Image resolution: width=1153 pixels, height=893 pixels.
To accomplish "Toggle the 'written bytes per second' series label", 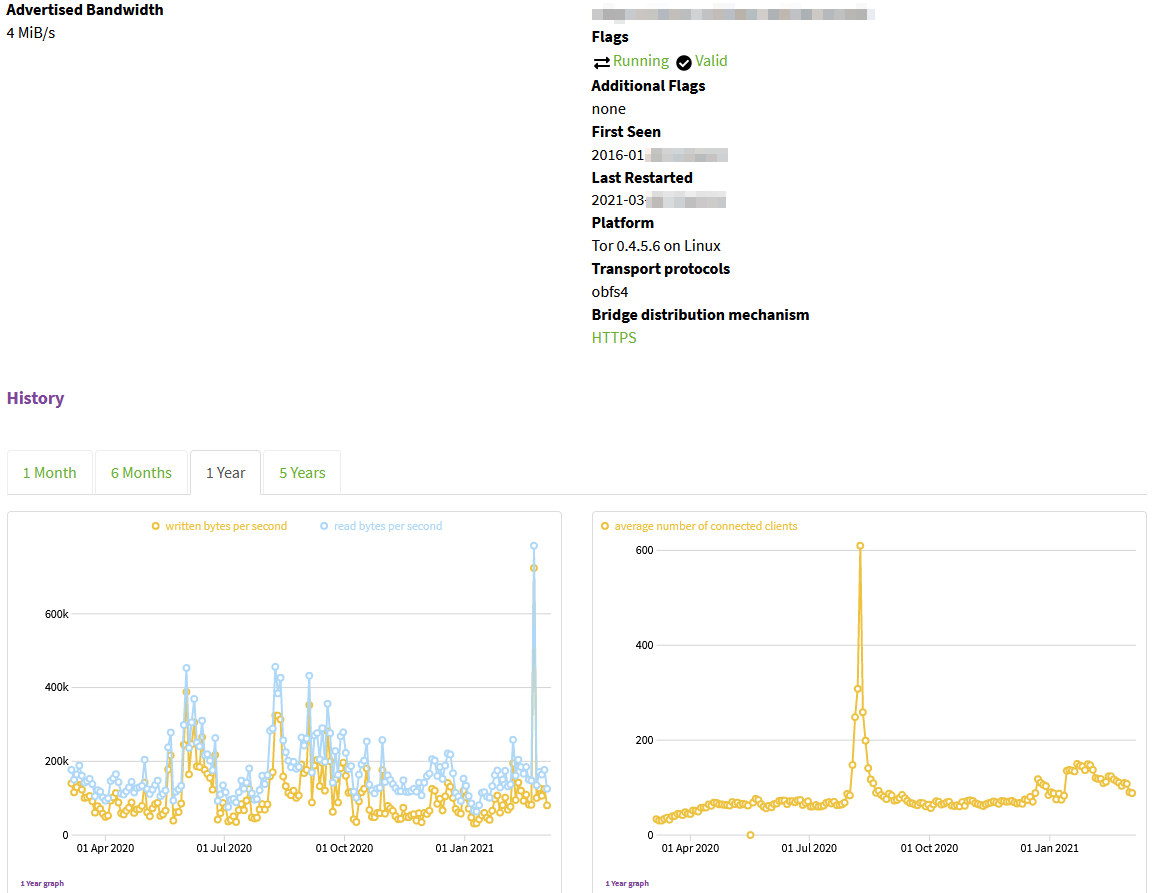I will (x=226, y=526).
